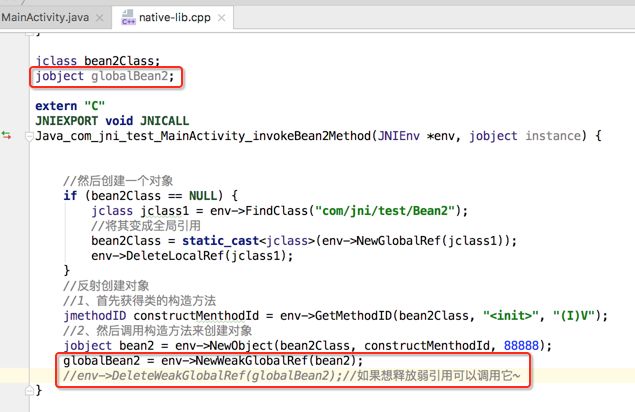Screen dimensions: 635x412
Task: Click the comment '//将其变成全局引用'
Action: coord(146,226)
